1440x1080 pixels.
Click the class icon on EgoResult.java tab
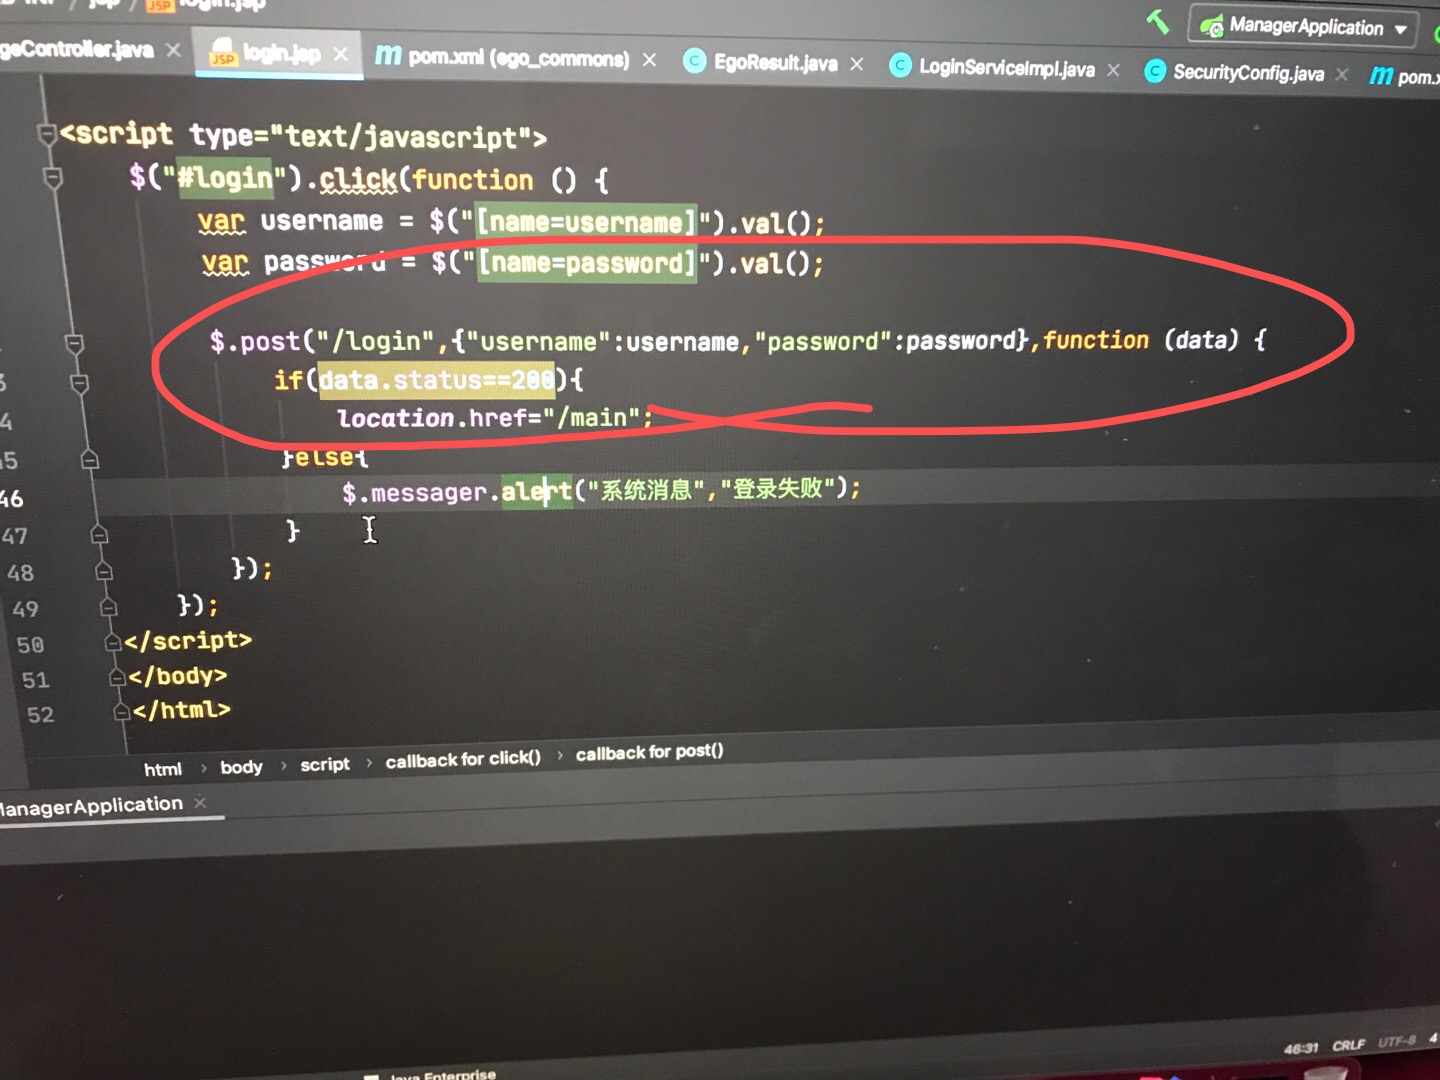point(694,61)
